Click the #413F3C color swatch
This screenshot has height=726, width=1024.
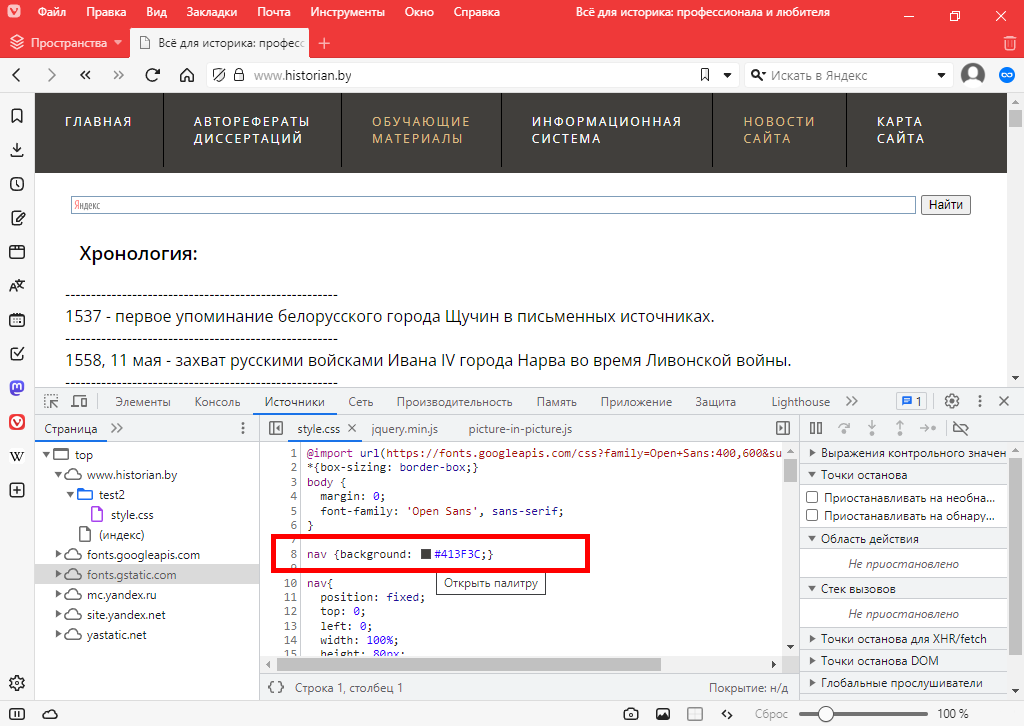(x=426, y=554)
